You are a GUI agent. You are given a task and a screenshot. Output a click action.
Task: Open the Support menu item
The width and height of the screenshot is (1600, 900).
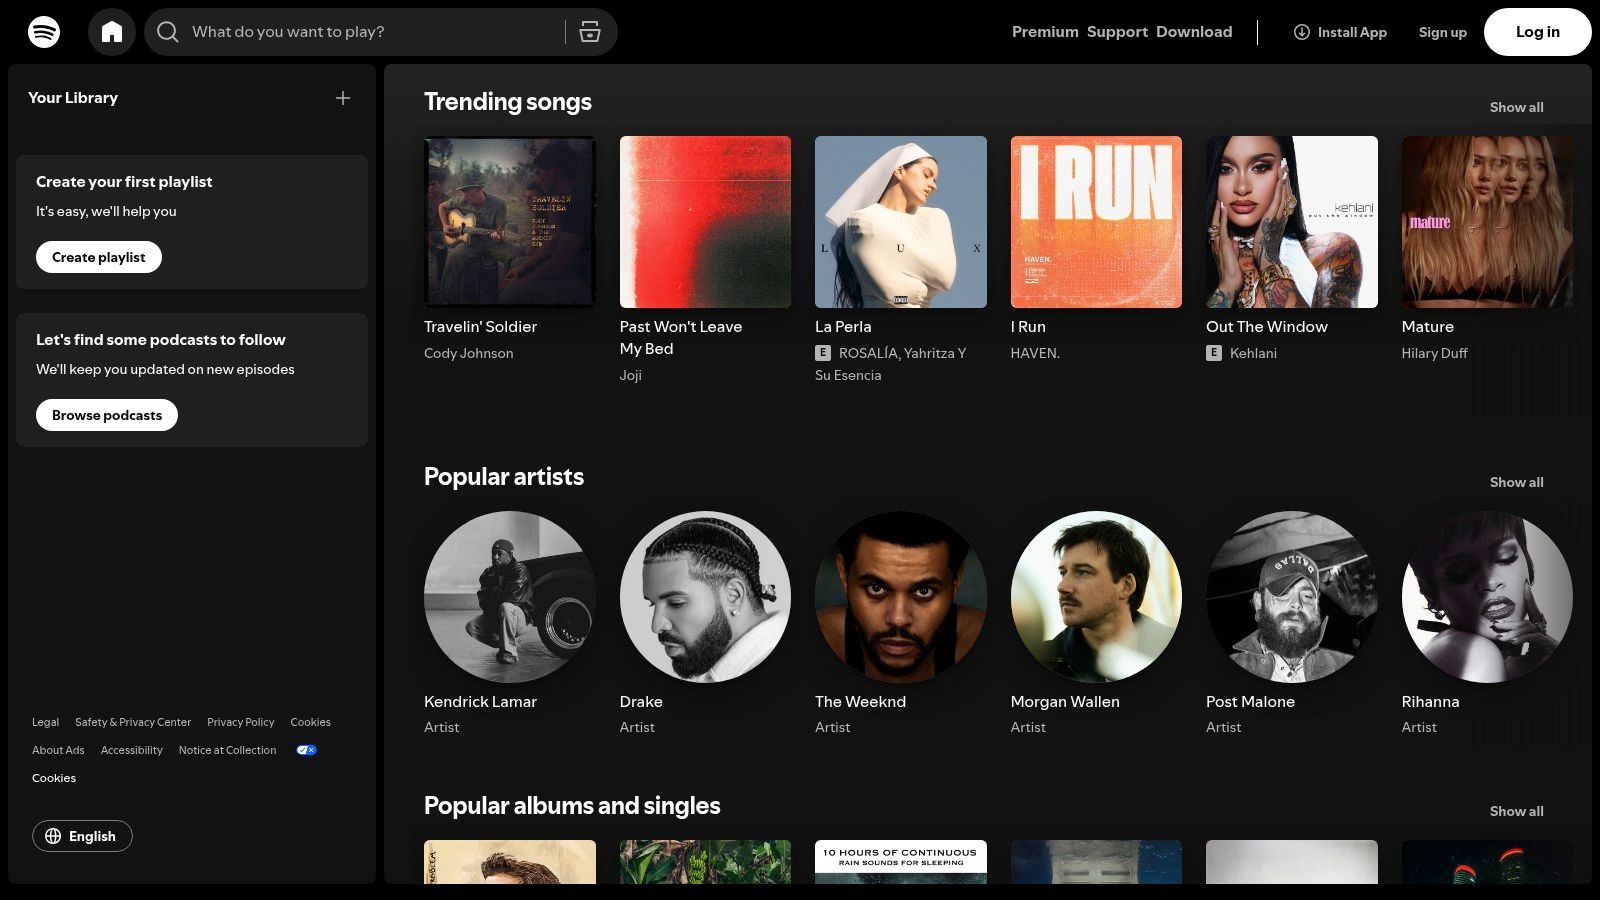click(x=1117, y=31)
